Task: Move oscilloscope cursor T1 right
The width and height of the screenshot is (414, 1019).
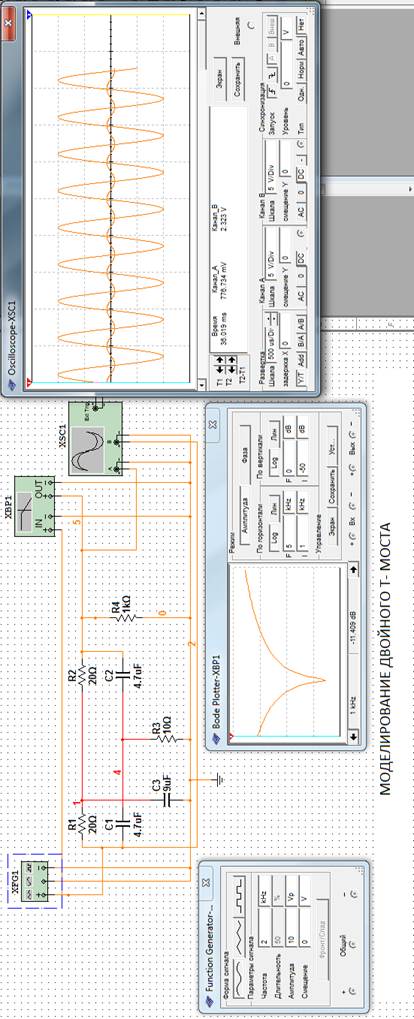Action: tap(220, 359)
